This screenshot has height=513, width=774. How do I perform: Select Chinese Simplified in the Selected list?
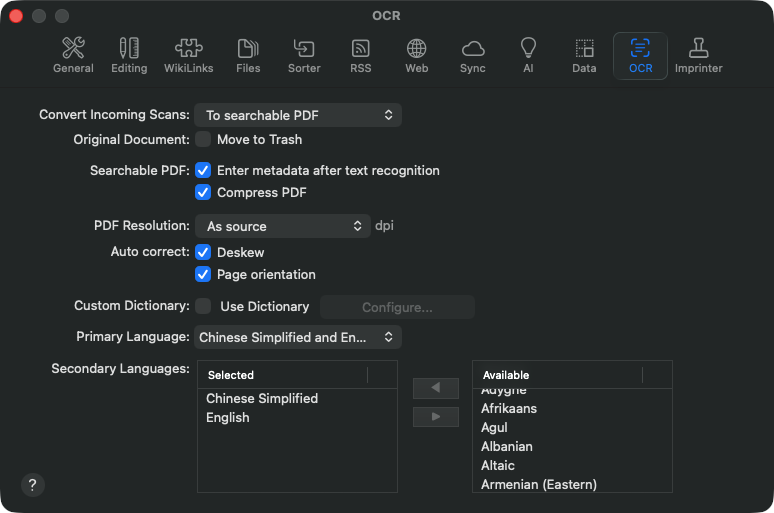[x=262, y=398]
